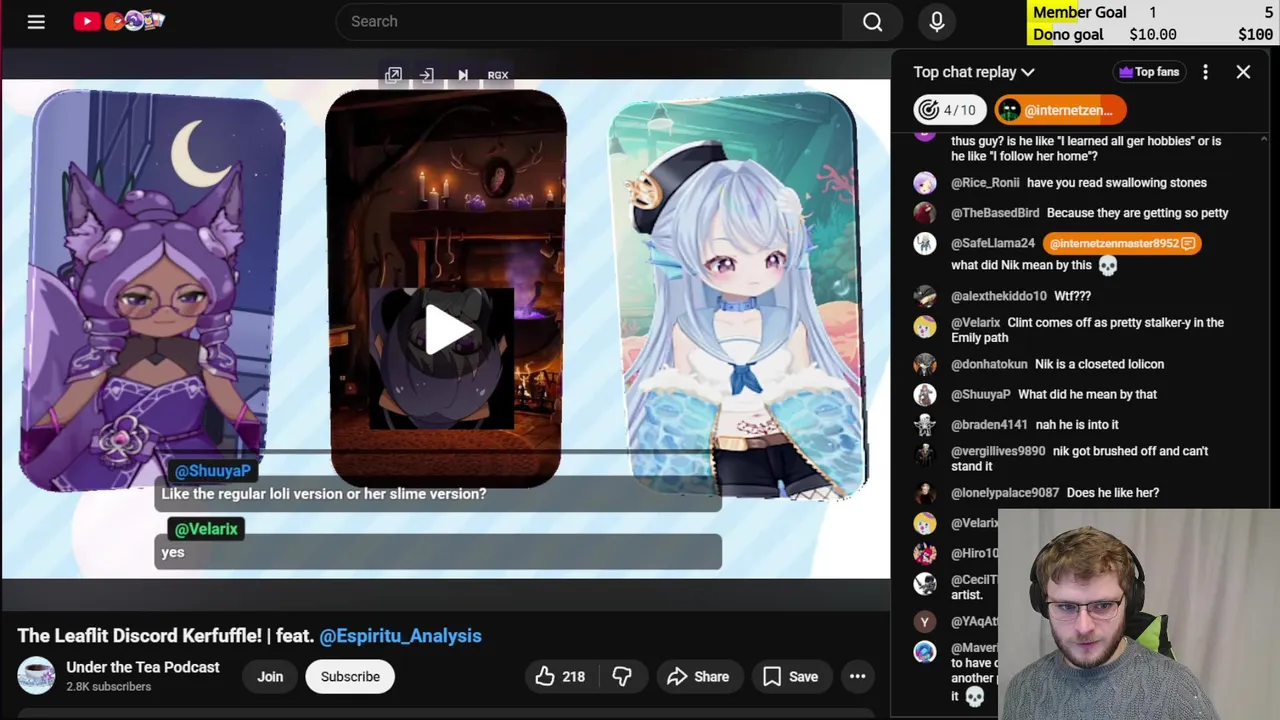
Task: Click @lonelypalace9087's avatar in chat
Action: 925,493
